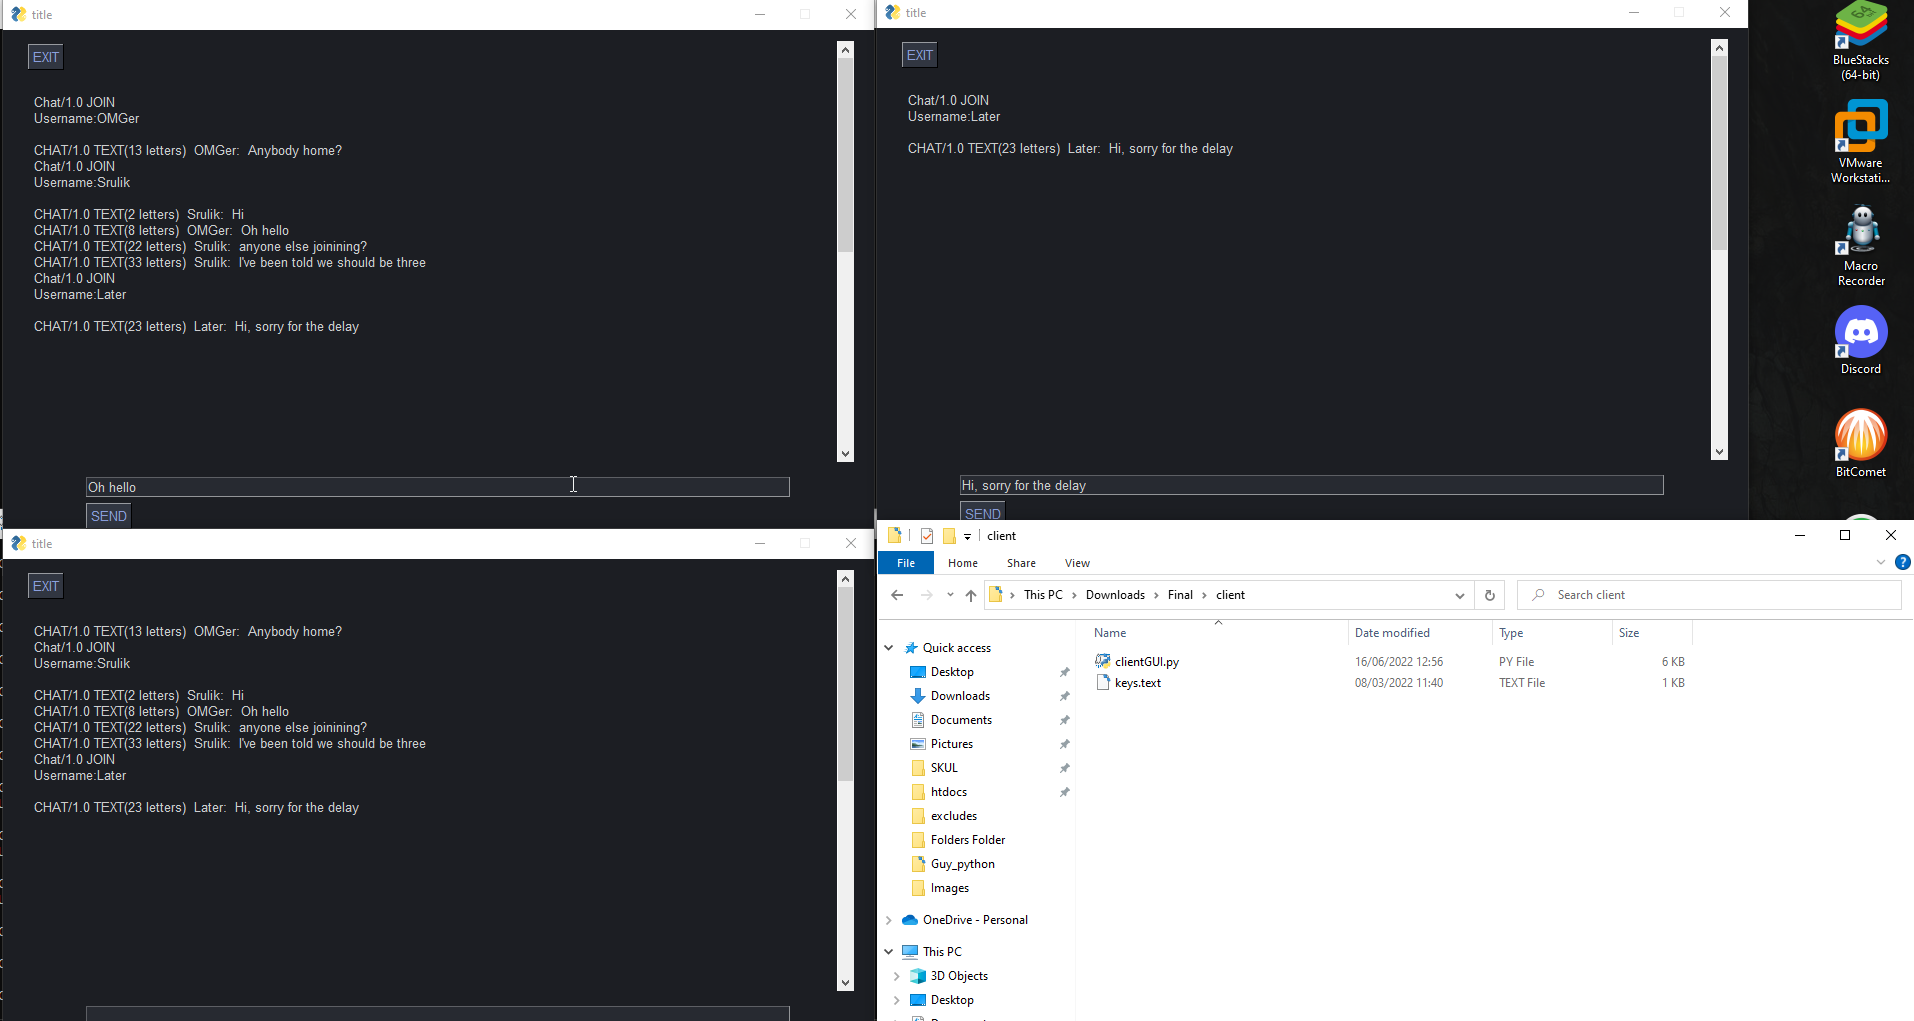Select keys.text file icon
The width and height of the screenshot is (1914, 1021).
(x=1102, y=682)
